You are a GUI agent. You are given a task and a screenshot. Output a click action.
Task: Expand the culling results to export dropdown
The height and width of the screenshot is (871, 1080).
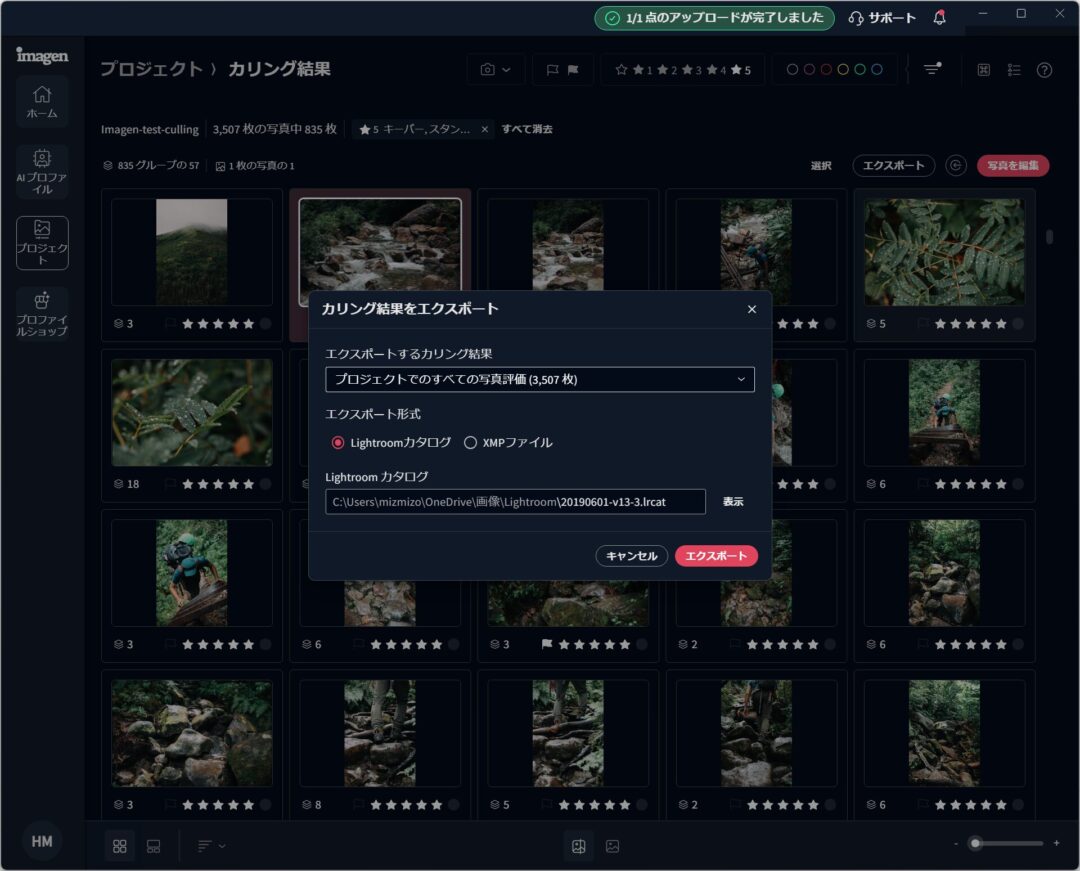[x=540, y=380]
